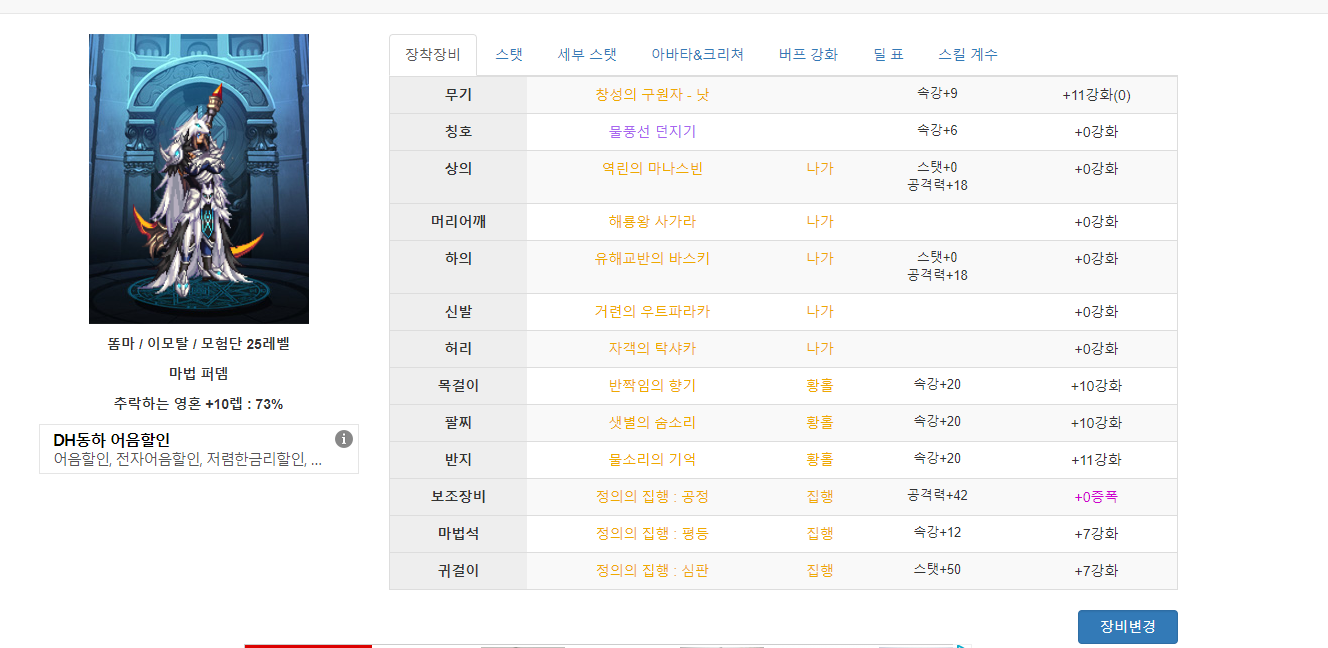
Task: Click the ad description text 어음할인, 전자어음할인
Action: click(x=187, y=460)
